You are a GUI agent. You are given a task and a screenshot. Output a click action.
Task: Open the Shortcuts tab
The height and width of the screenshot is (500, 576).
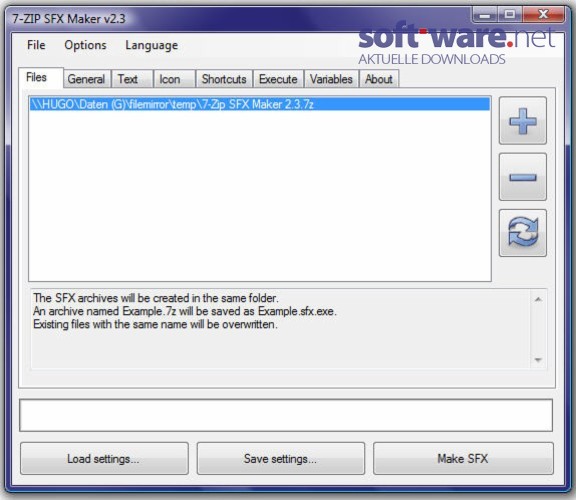point(224,79)
